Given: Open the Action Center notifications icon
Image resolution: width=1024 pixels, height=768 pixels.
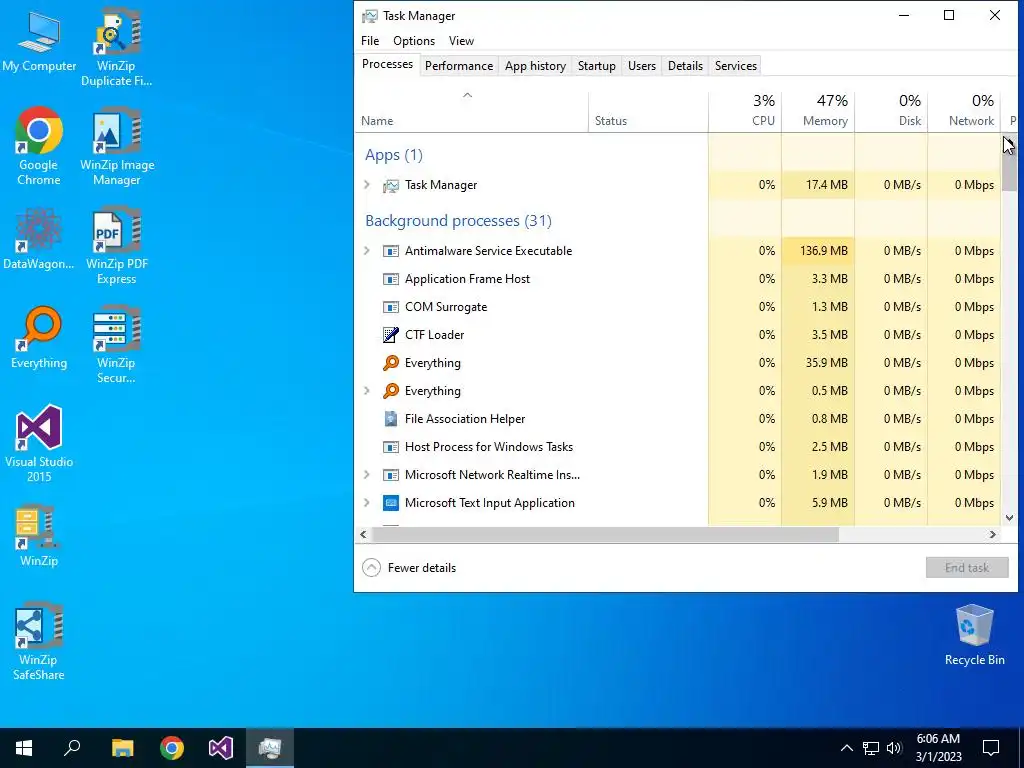Looking at the screenshot, I should [x=991, y=748].
